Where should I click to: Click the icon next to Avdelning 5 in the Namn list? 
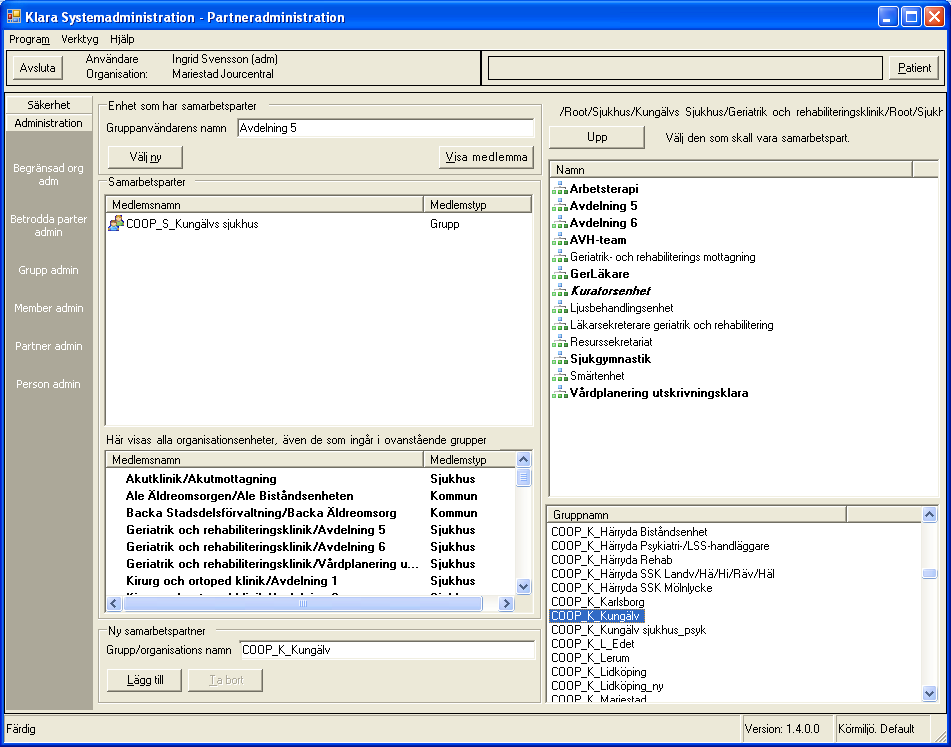point(559,206)
